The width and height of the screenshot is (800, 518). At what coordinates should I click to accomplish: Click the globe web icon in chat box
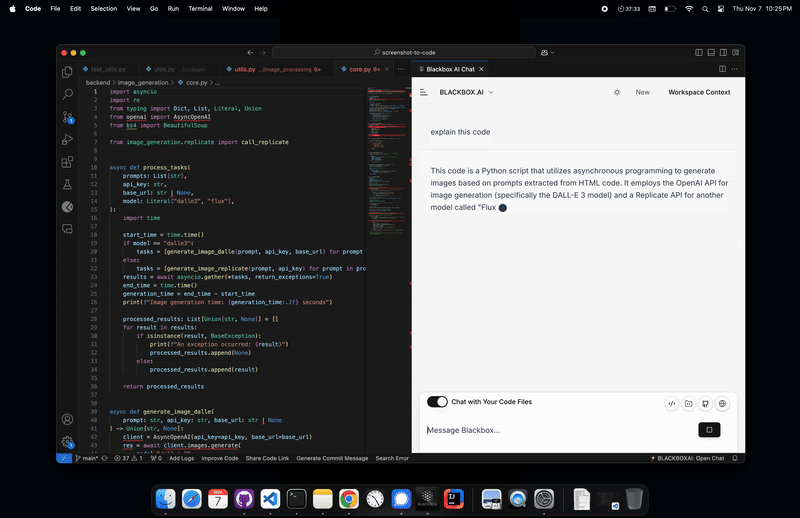click(x=722, y=404)
